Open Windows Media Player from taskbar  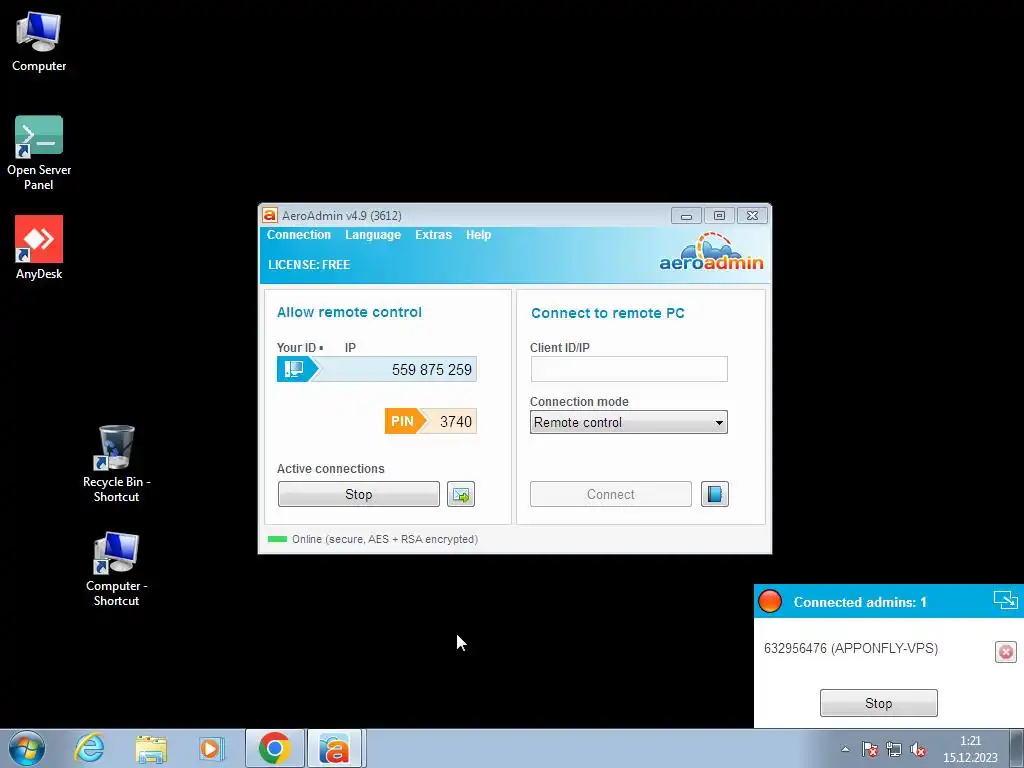click(210, 748)
